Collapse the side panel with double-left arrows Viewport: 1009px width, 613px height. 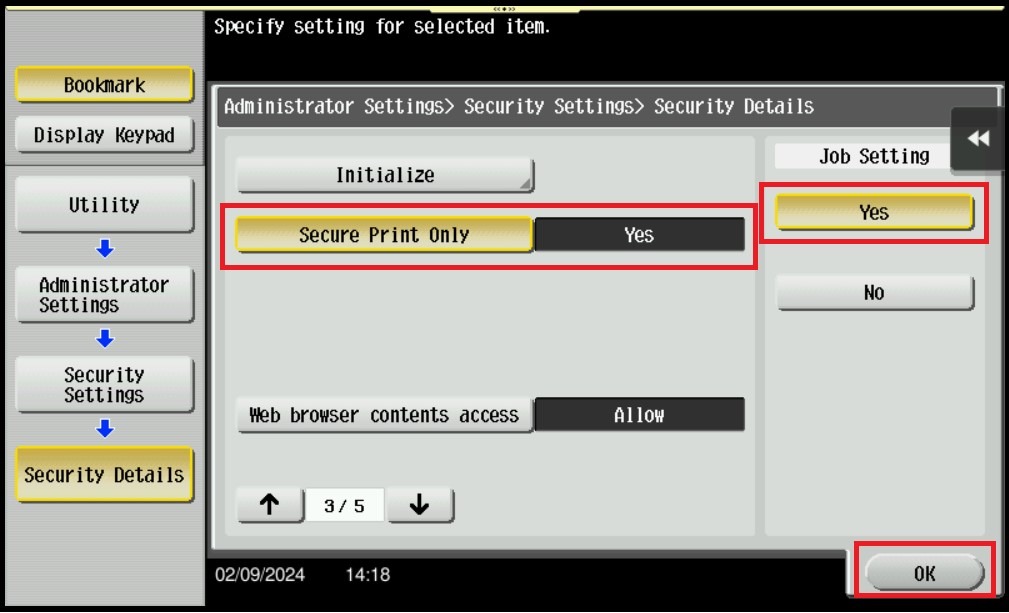(977, 138)
